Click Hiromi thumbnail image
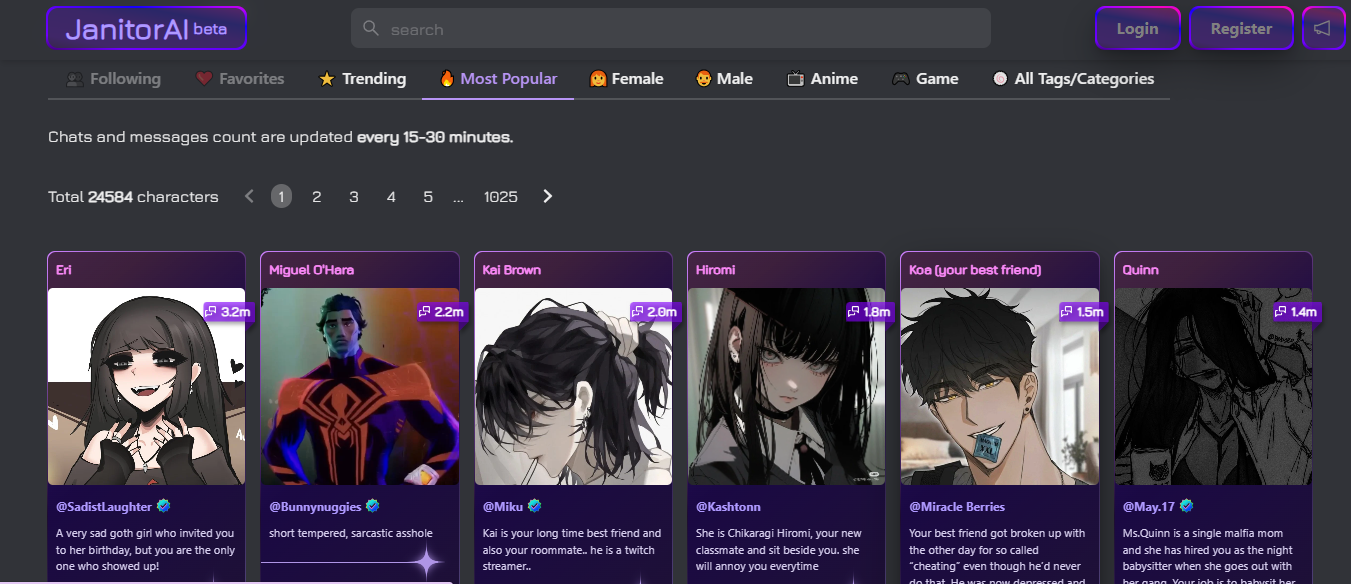Viewport: 1351px width, 584px height. (787, 387)
